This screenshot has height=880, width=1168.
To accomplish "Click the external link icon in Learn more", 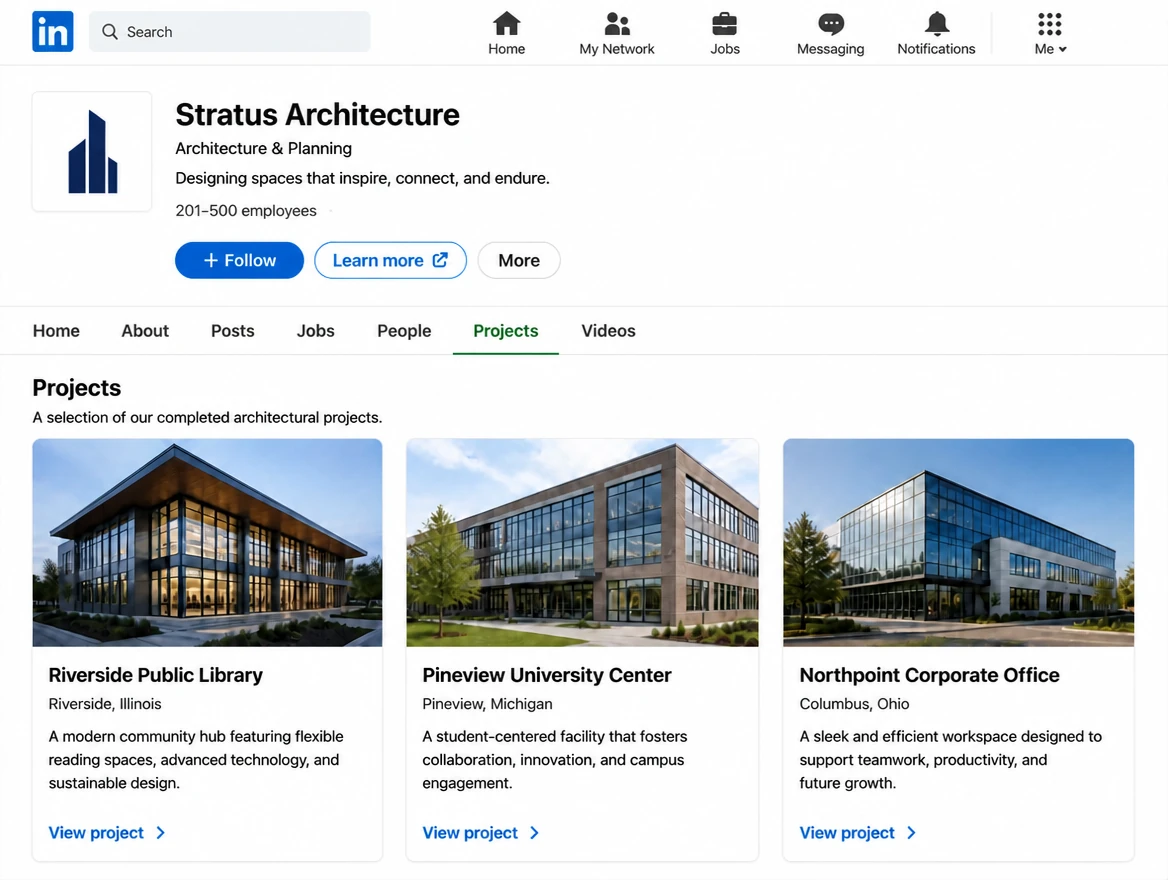I will pyautogui.click(x=440, y=260).
